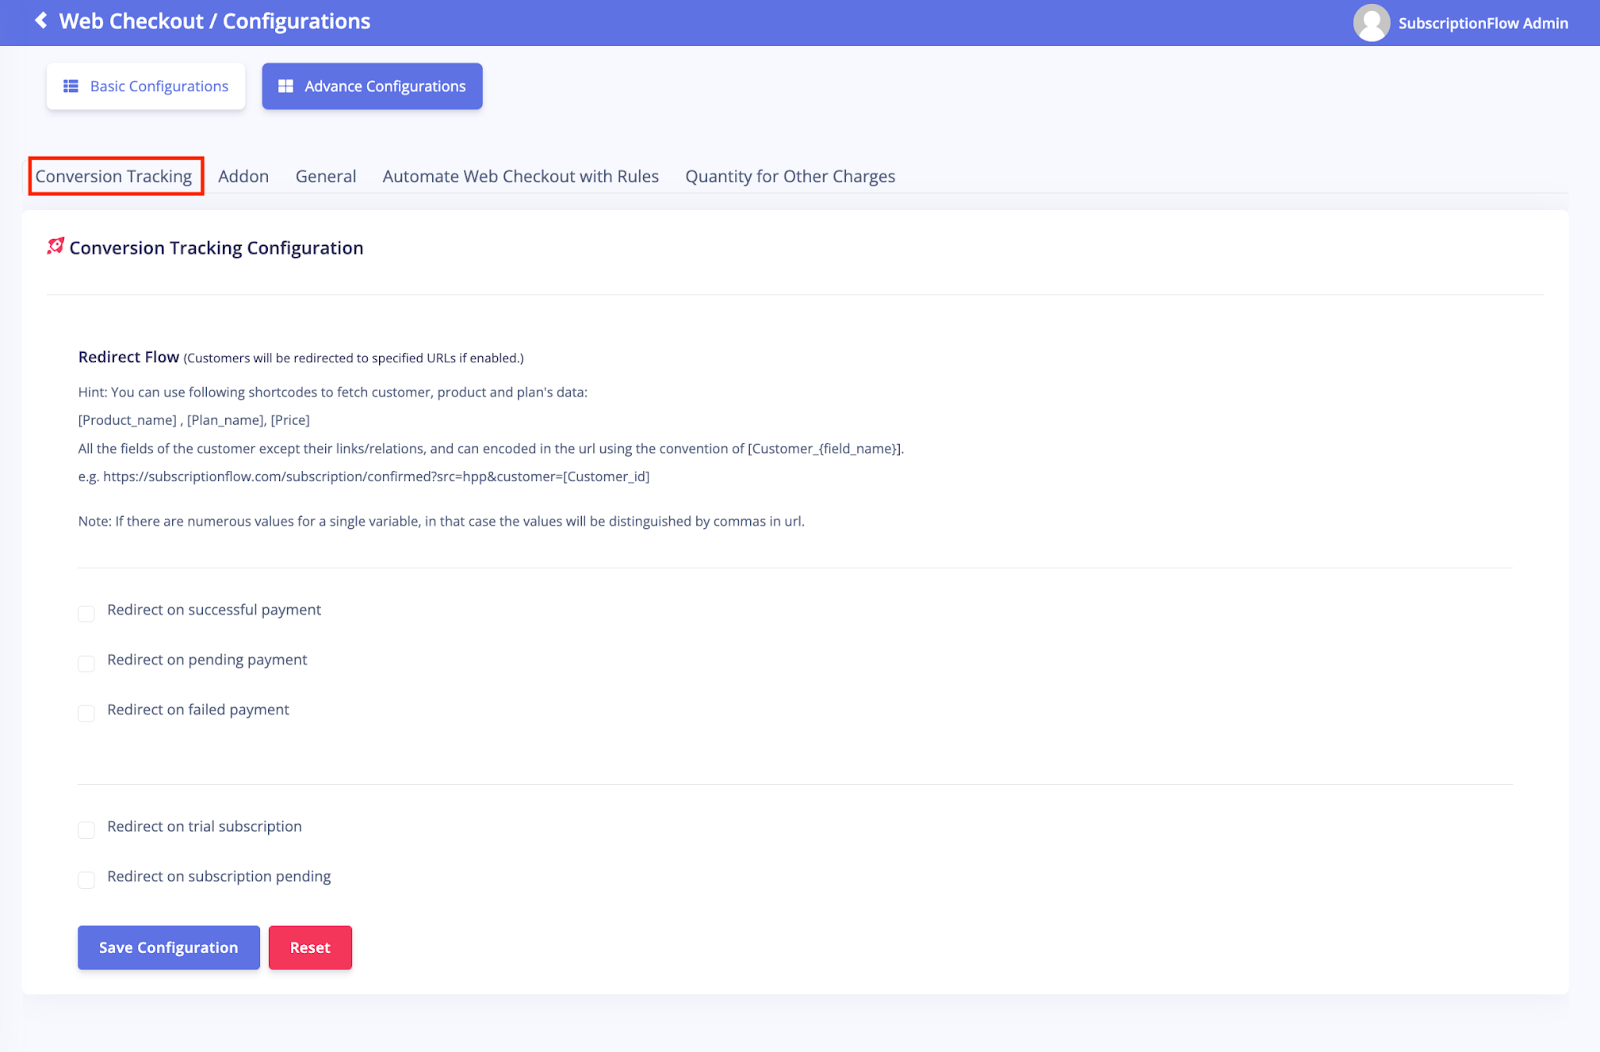The height and width of the screenshot is (1052, 1600).
Task: Enable Redirect on trial subscription
Action: (86, 830)
